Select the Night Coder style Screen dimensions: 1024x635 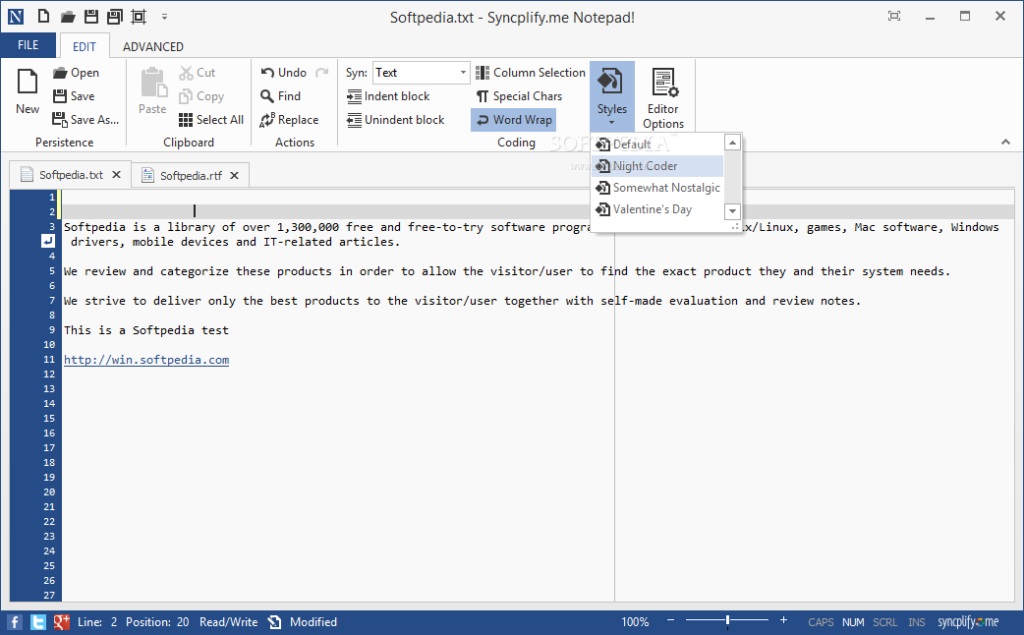point(645,166)
